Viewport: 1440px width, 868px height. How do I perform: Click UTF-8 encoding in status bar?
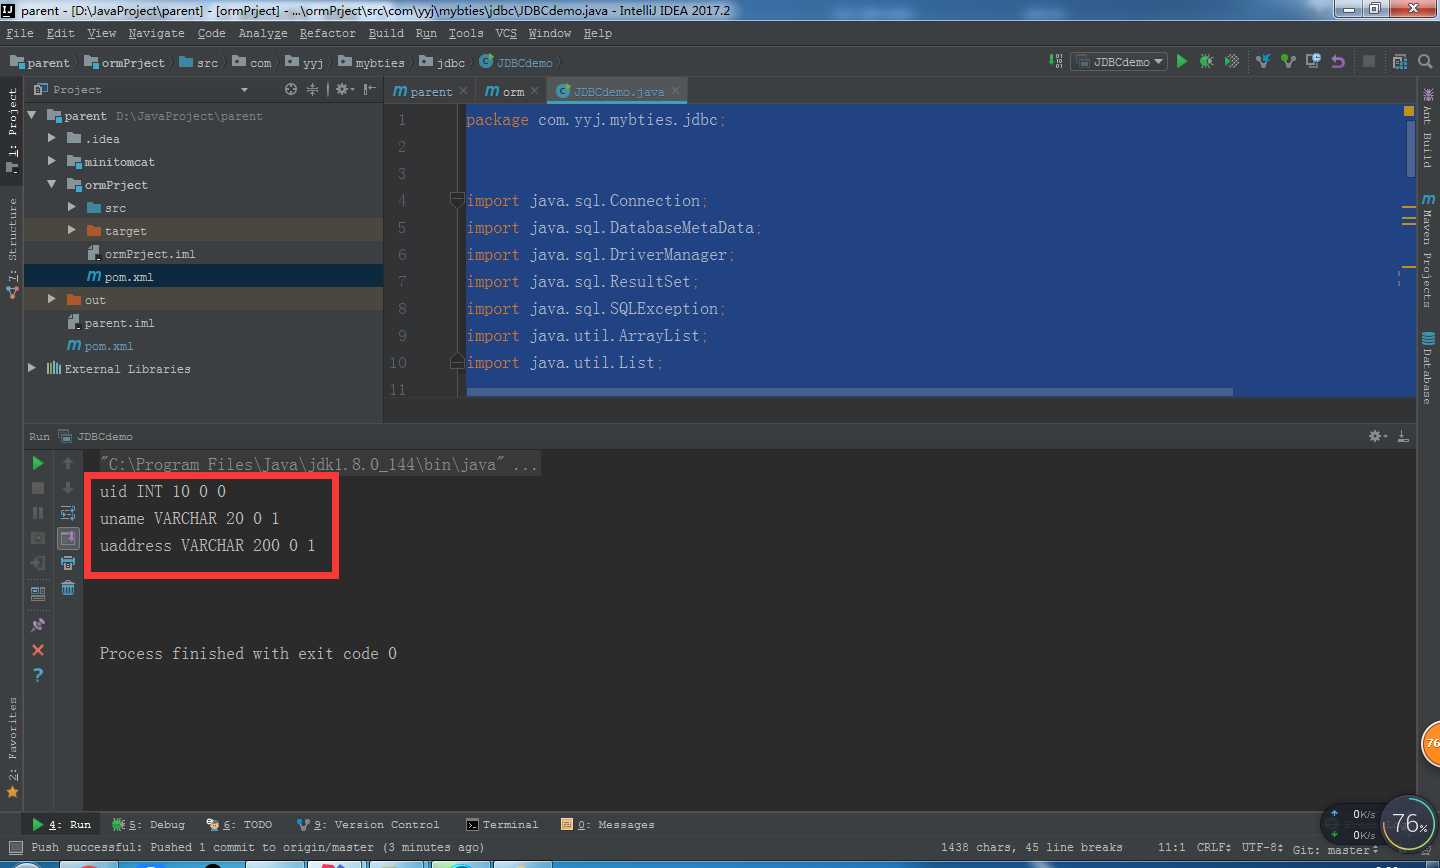click(1263, 847)
